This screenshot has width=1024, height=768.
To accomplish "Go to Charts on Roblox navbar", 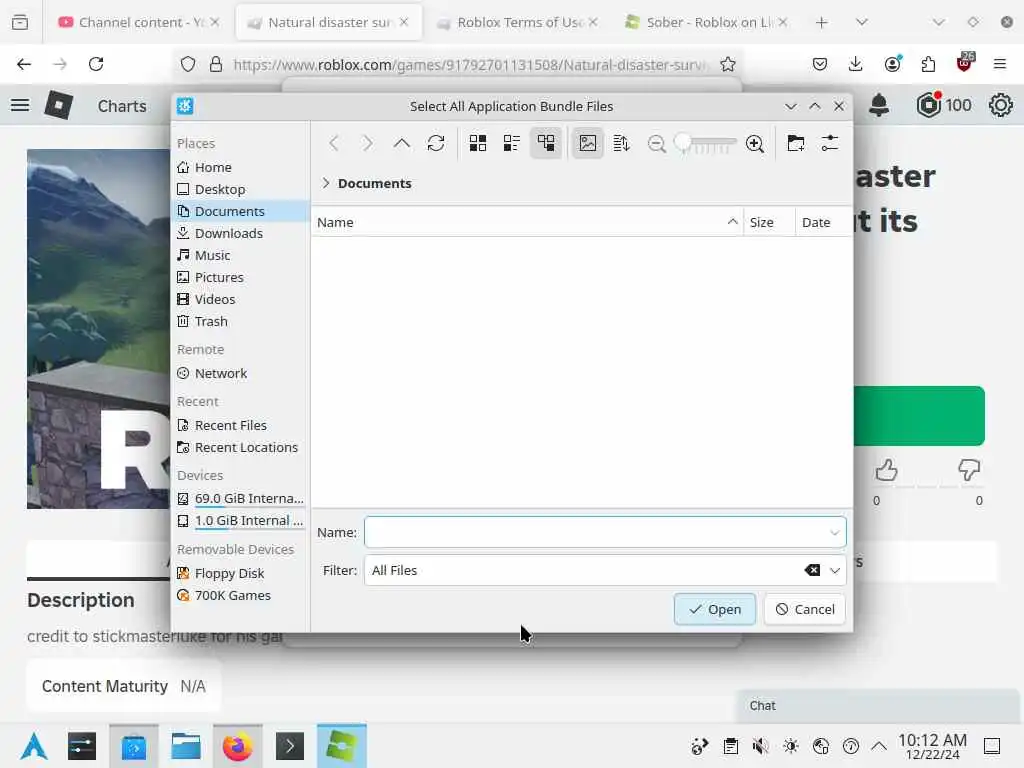I will [122, 106].
